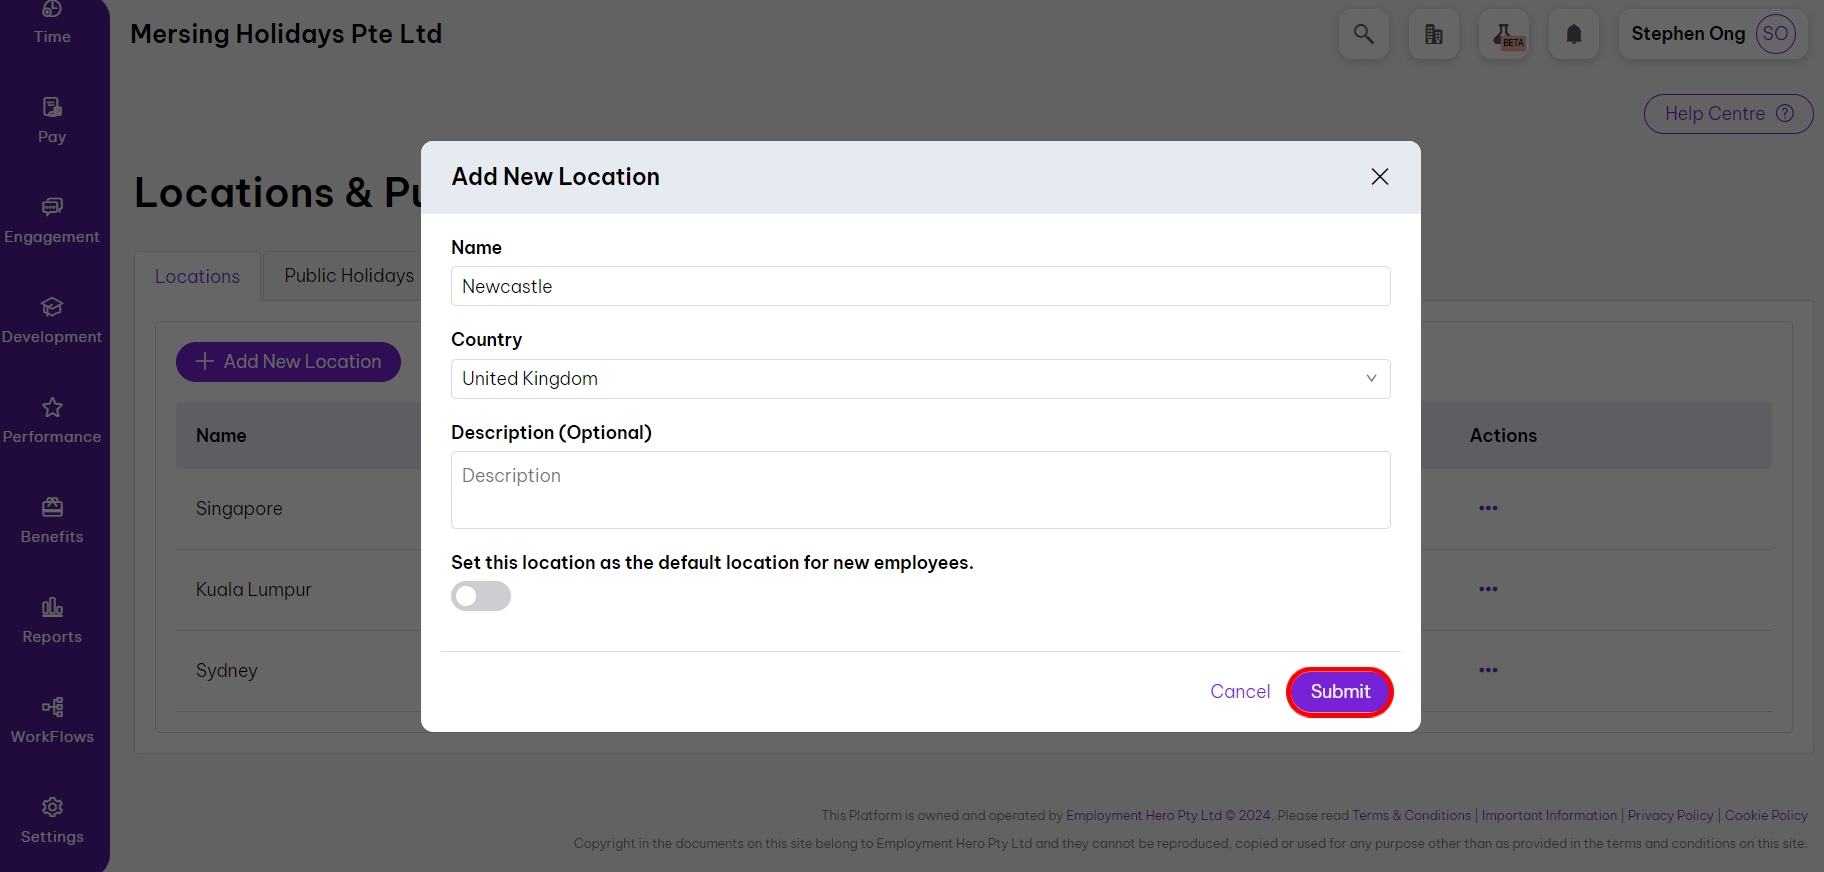1824x872 pixels.
Task: Submit the new location form
Action: pos(1339,692)
